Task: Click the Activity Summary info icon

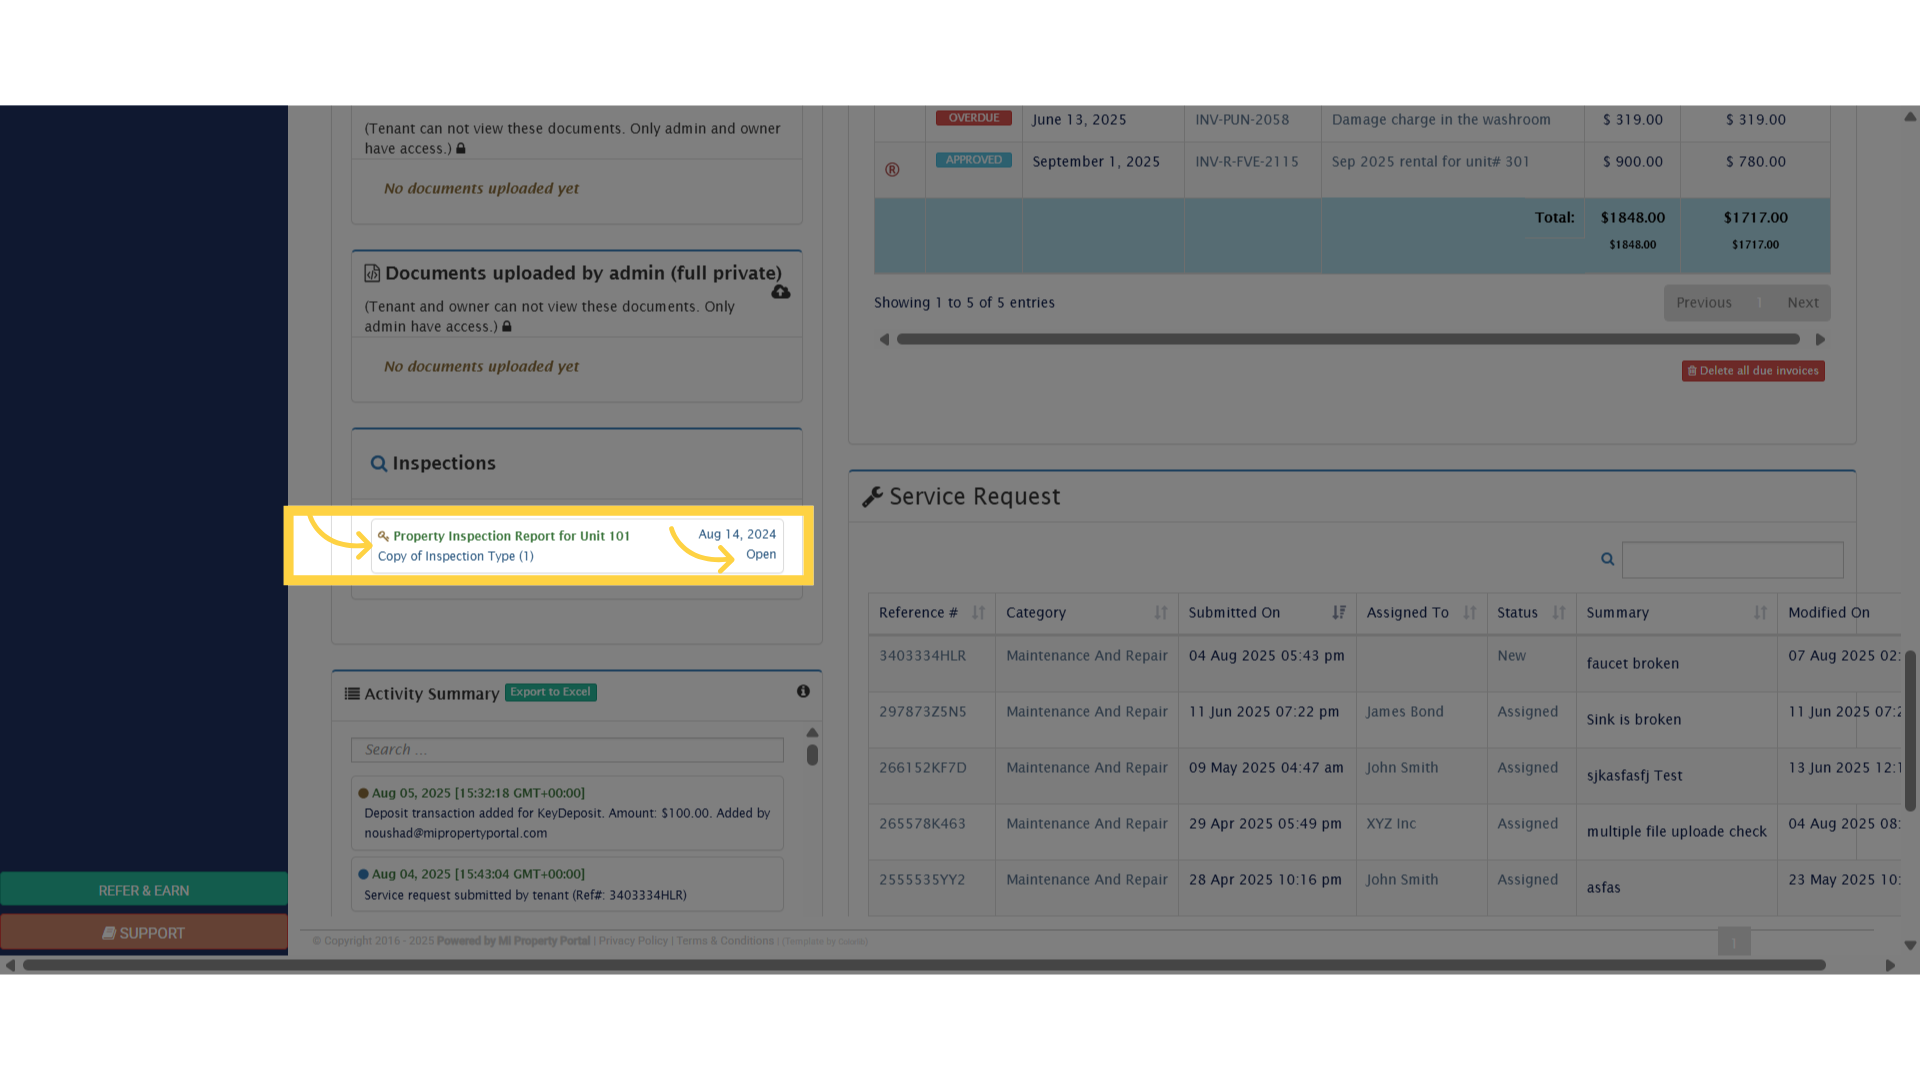Action: pyautogui.click(x=803, y=691)
